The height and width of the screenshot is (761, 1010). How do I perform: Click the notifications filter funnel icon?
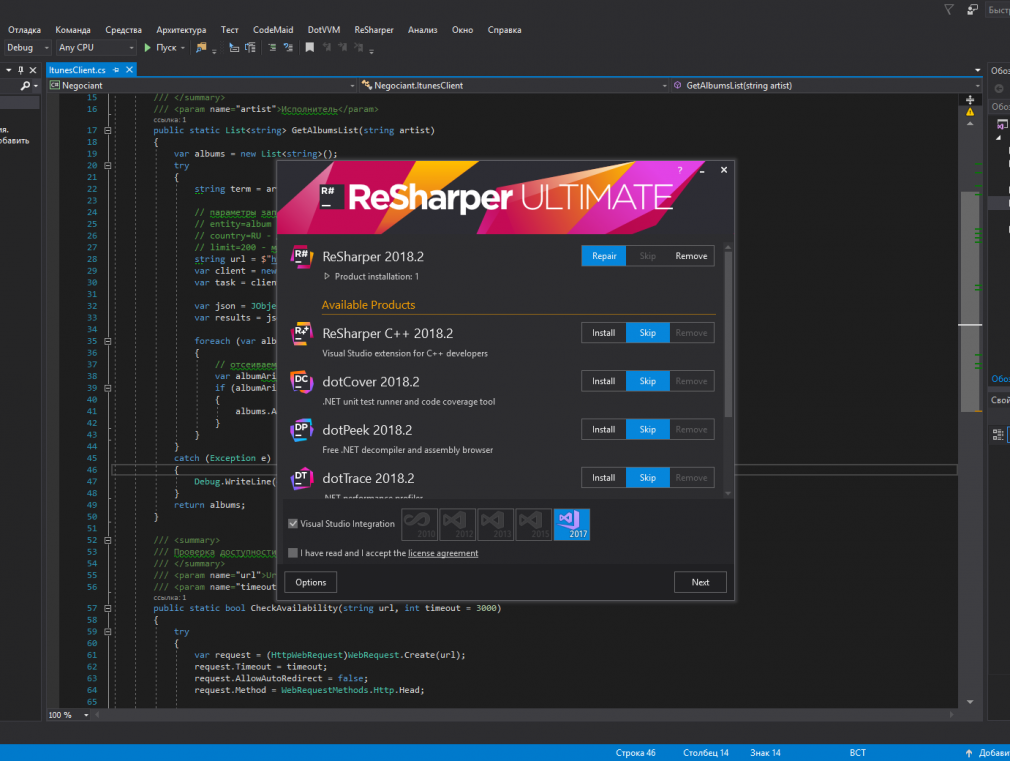[949, 9]
